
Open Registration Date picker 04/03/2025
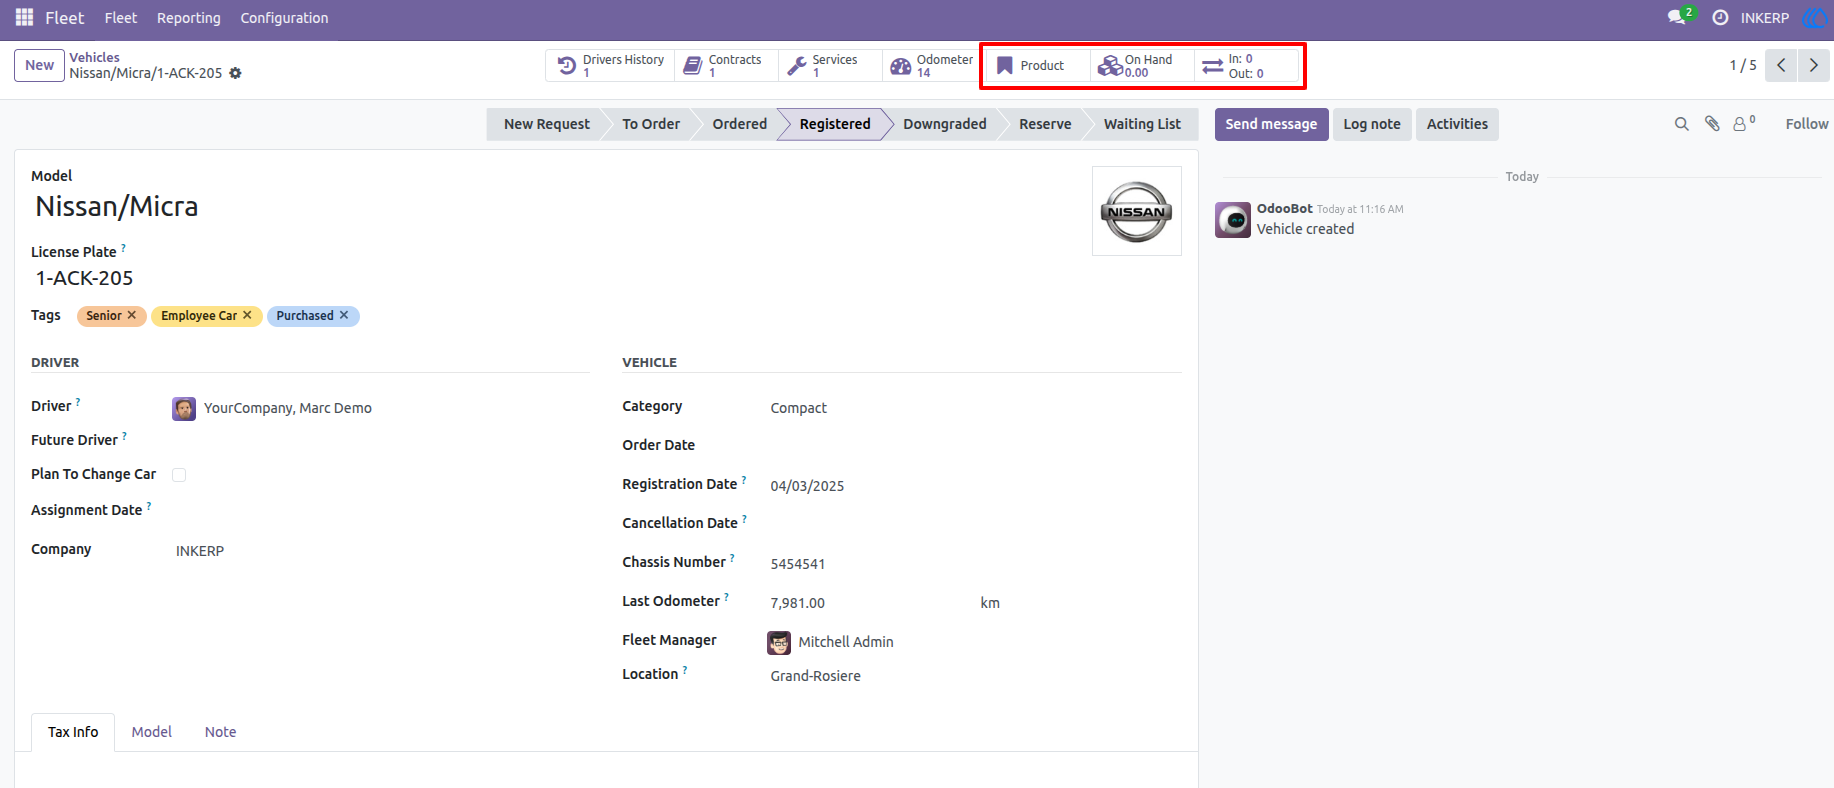[975, 486]
